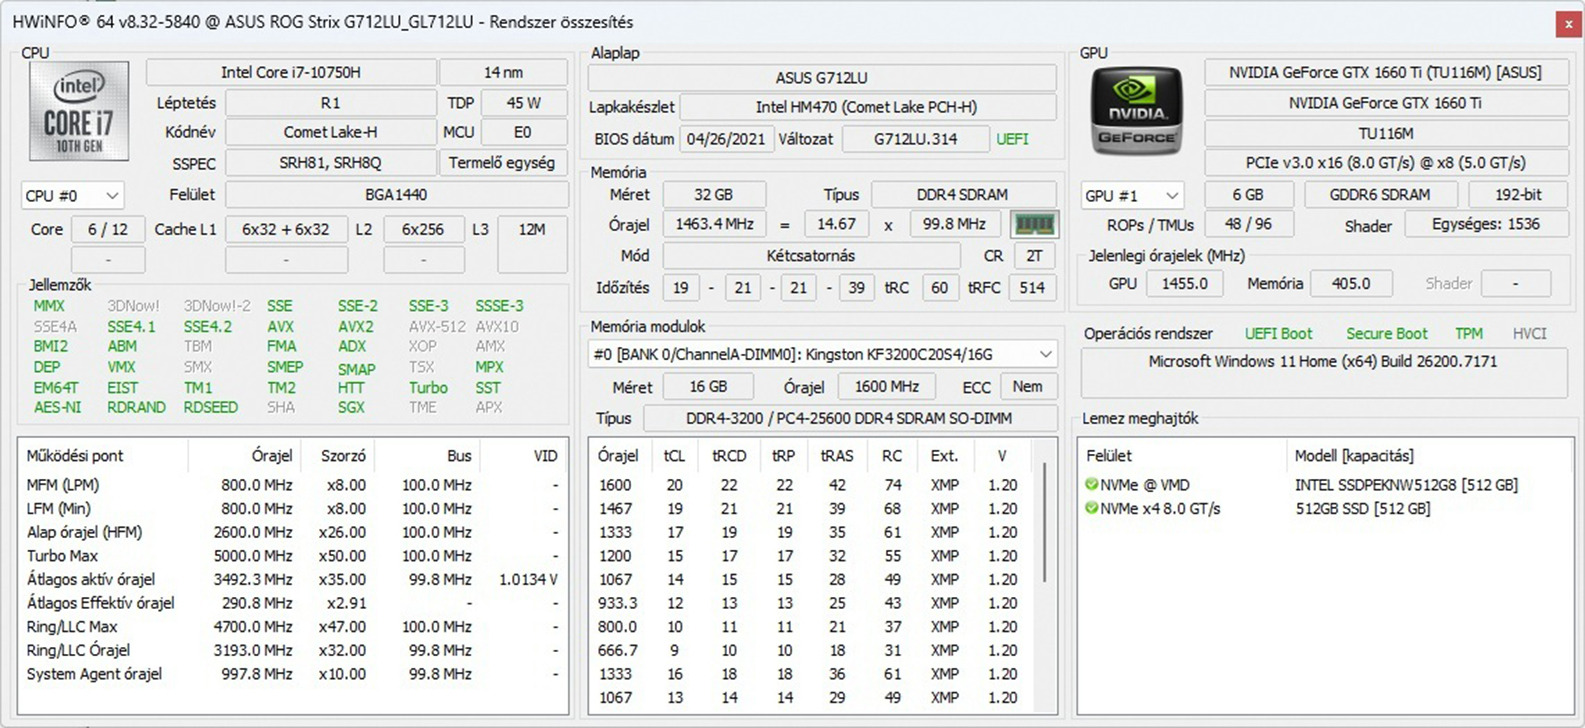The width and height of the screenshot is (1585, 728).
Task: Click the Ring/LLC Max row
Action: click(x=292, y=627)
